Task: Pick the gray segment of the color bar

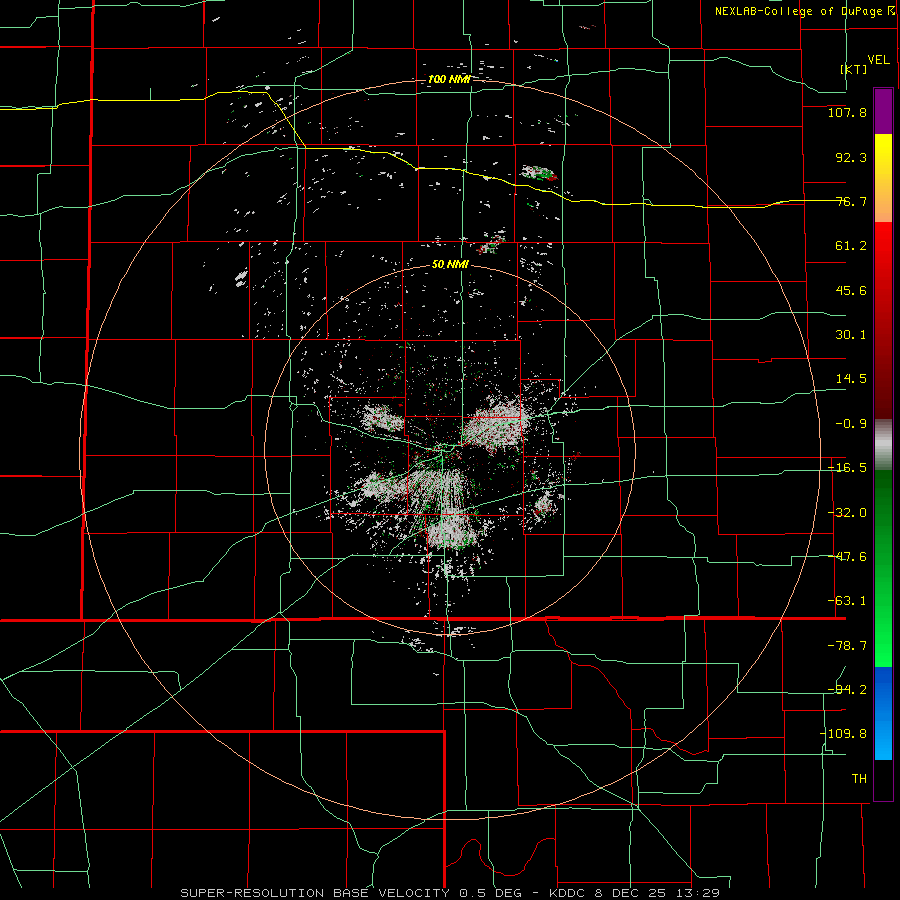Action: click(883, 445)
